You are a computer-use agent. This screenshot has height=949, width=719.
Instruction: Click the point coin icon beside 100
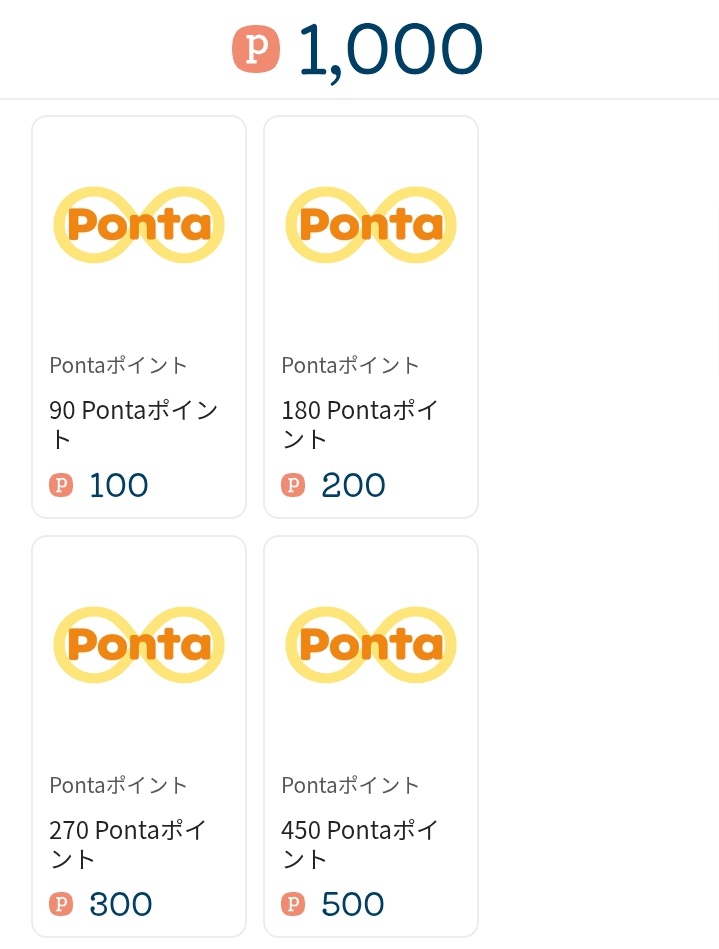61,486
